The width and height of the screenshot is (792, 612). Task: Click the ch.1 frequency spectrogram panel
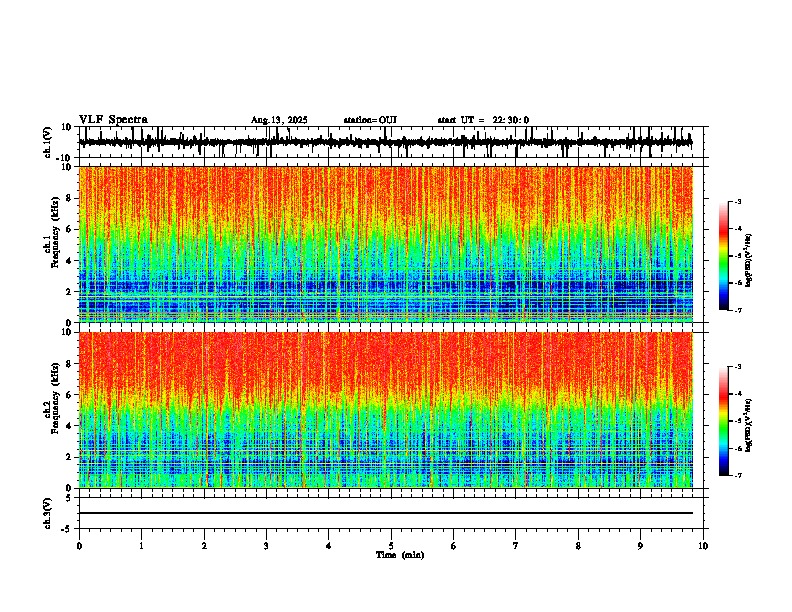coord(385,244)
